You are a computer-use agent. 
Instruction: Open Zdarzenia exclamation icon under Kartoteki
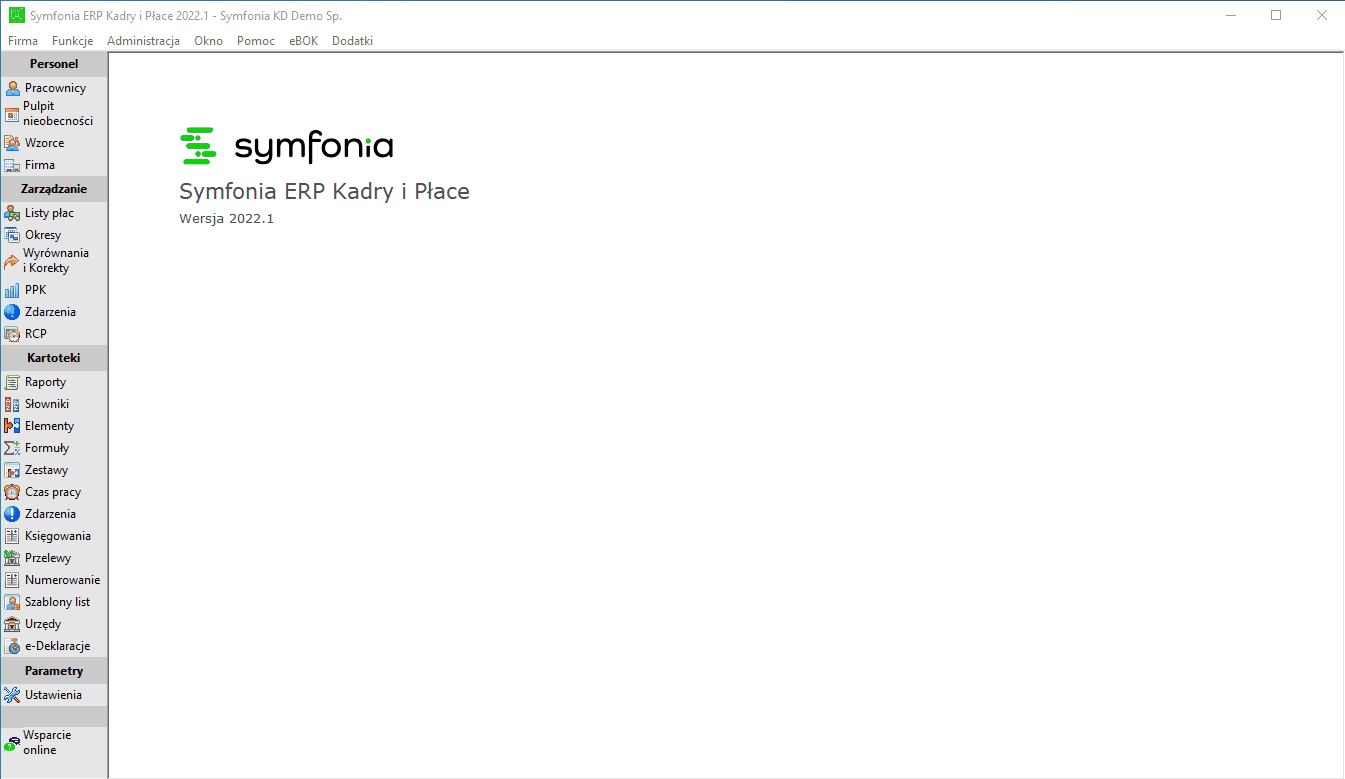[x=12, y=514]
